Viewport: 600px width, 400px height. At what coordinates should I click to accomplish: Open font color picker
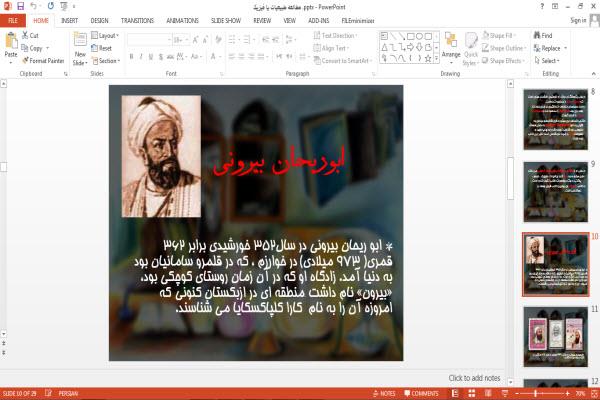pos(215,57)
